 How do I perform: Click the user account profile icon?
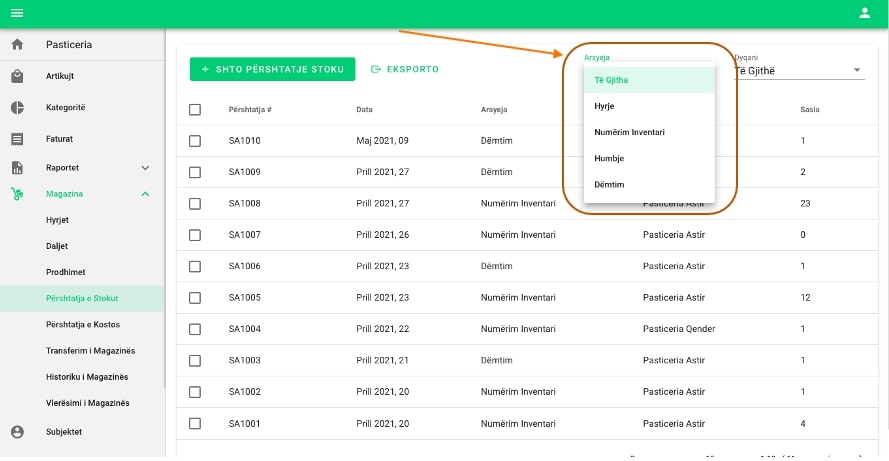click(x=865, y=13)
